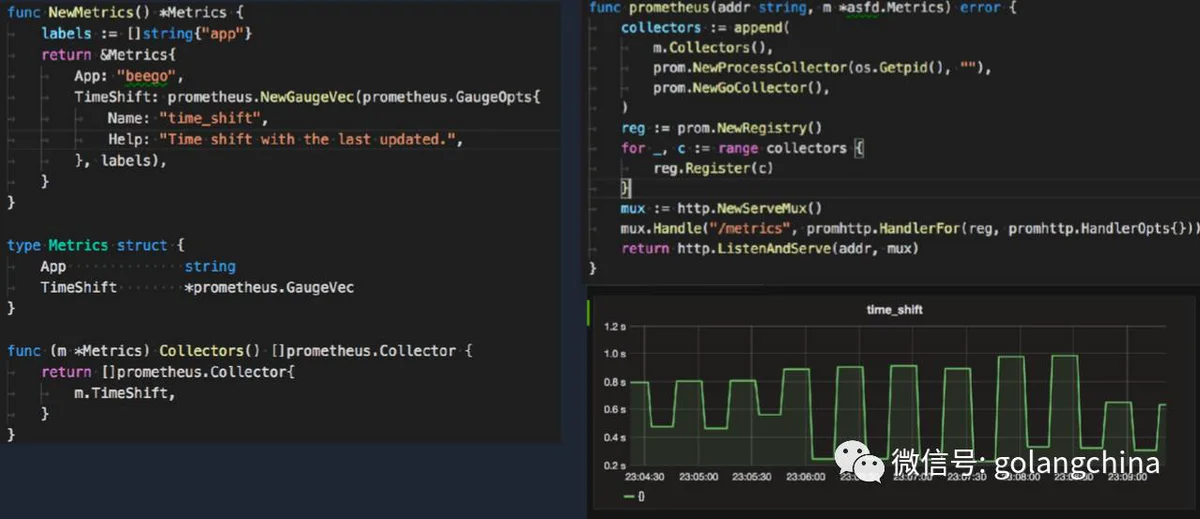
Task: Click the 'return &Metrics{' line
Action: click(107, 55)
